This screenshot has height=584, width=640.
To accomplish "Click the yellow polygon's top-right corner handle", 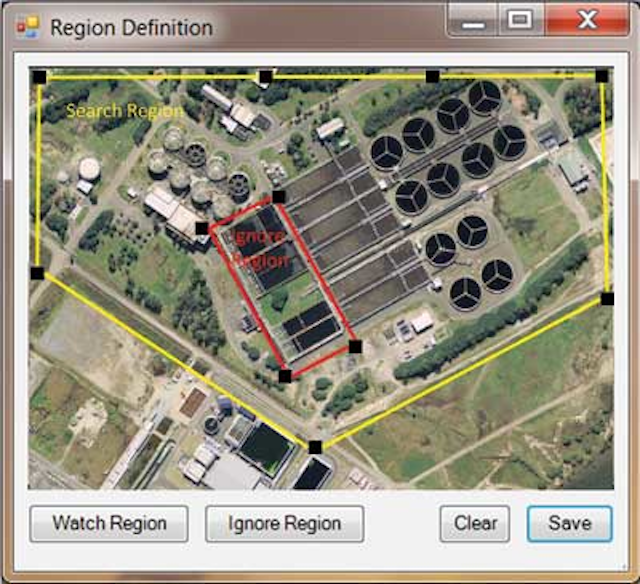I will pyautogui.click(x=602, y=76).
